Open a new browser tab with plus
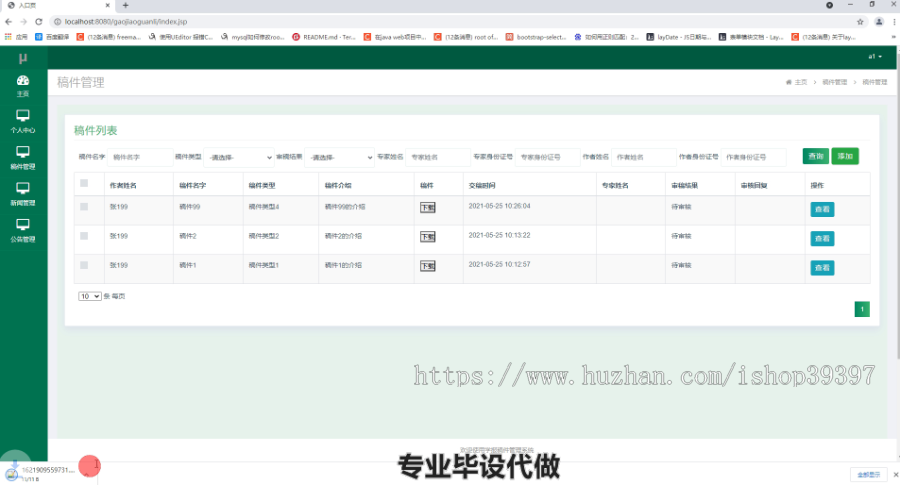 (x=125, y=5)
